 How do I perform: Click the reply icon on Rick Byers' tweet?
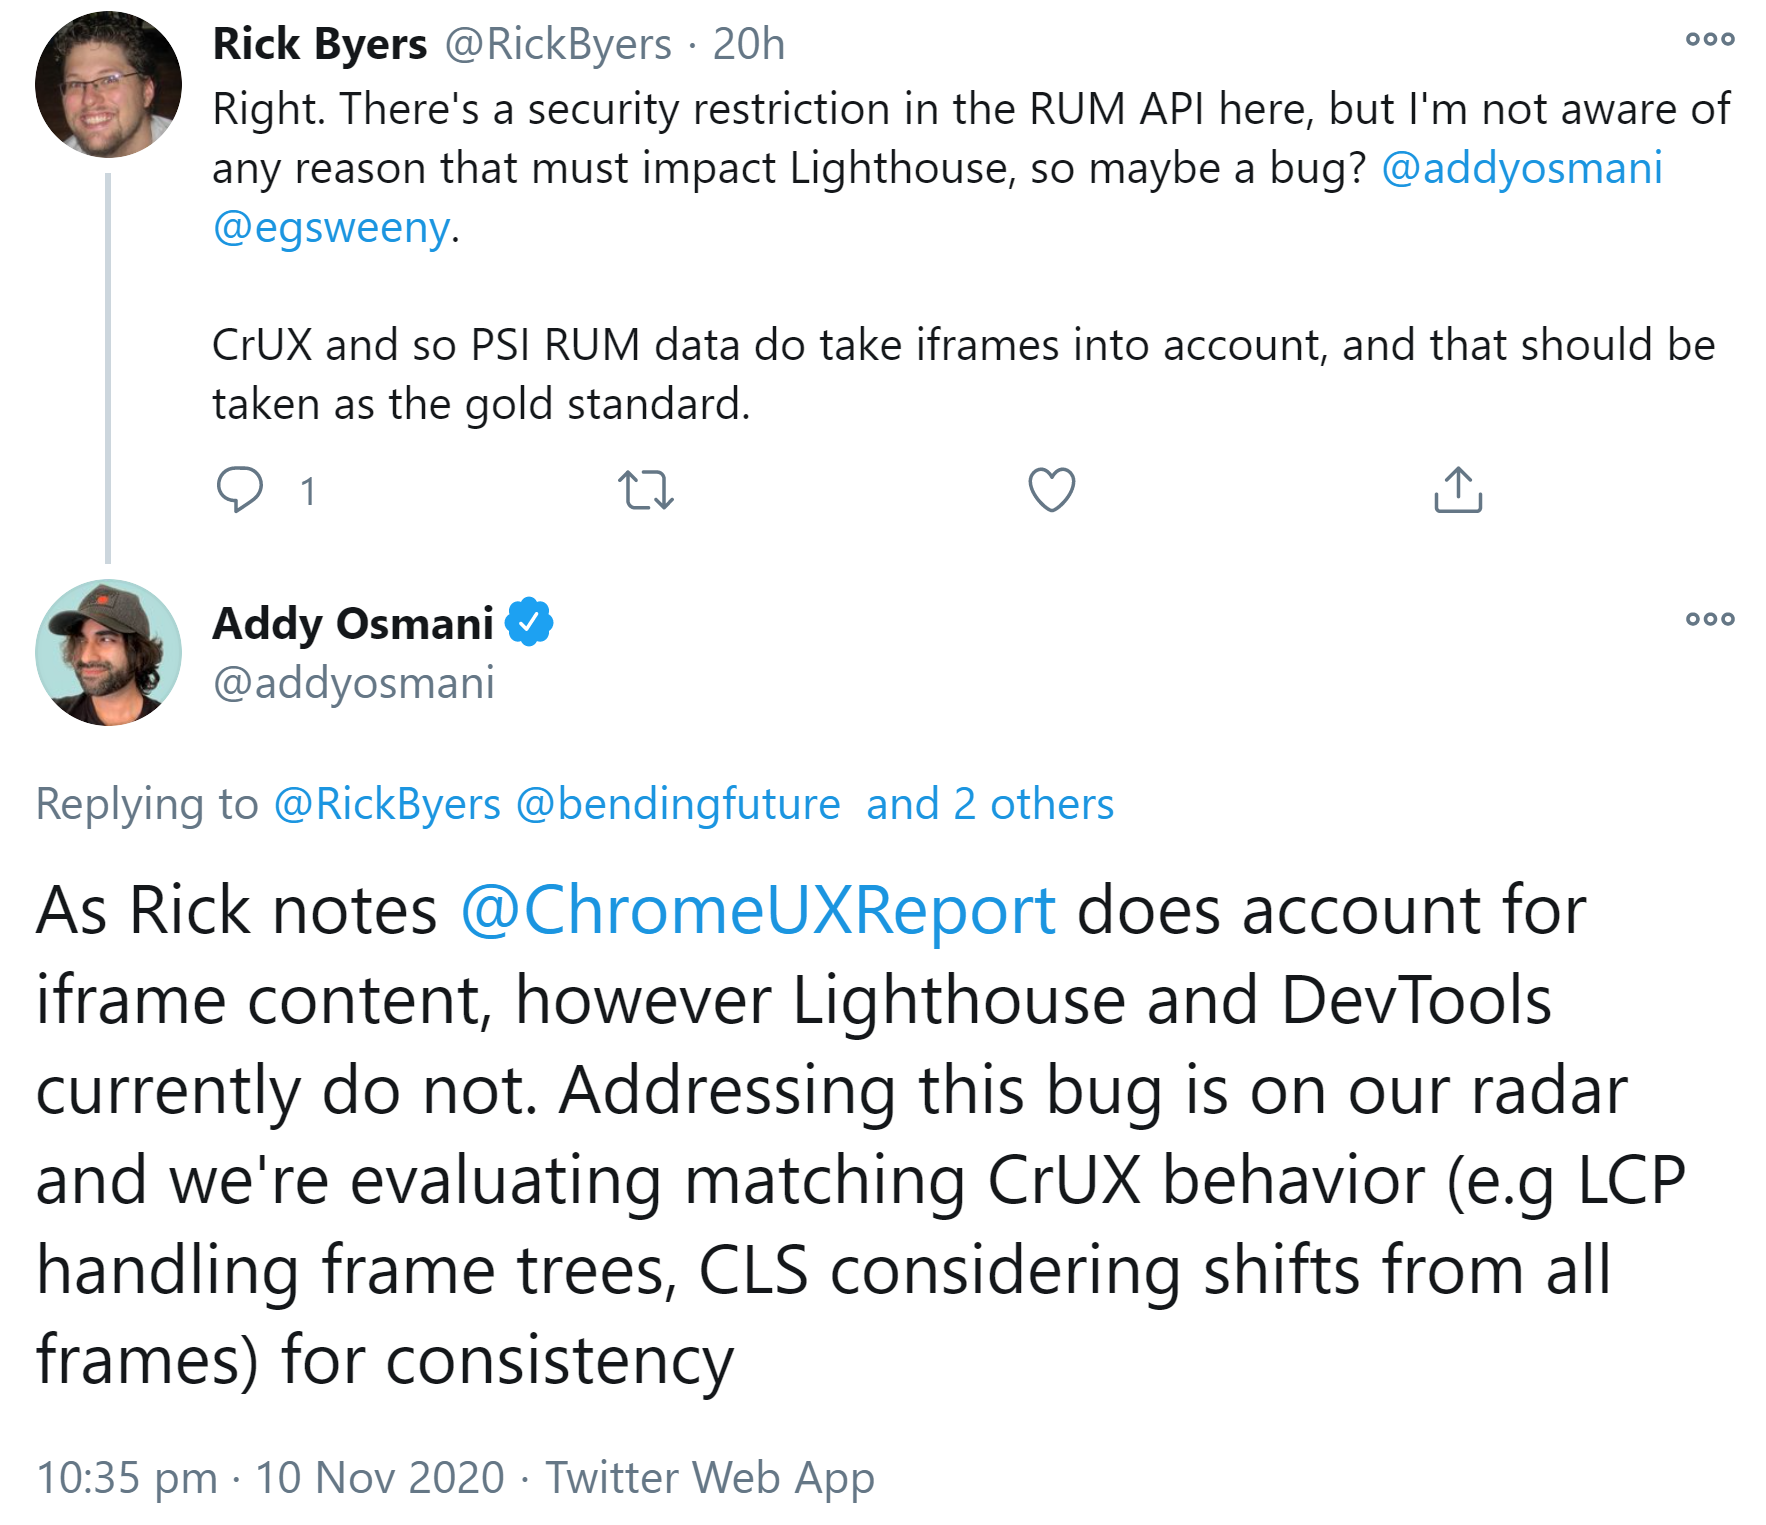pyautogui.click(x=240, y=490)
